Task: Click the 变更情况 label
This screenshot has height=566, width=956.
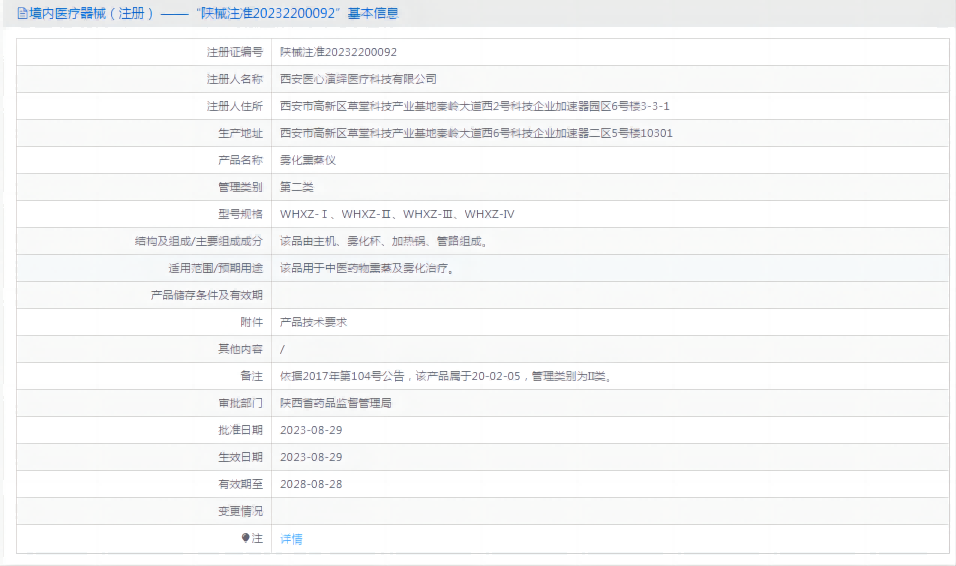Action: (x=240, y=511)
